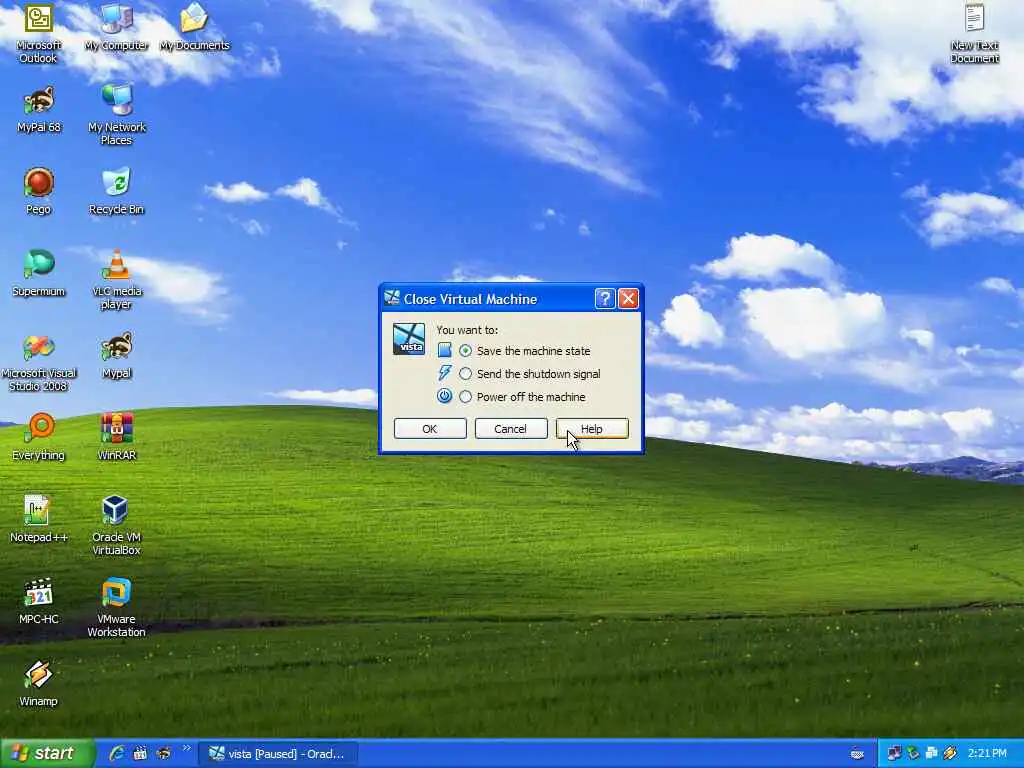1024x768 pixels.
Task: Click the keyboard icon on the taskbar
Action: [x=857, y=754]
